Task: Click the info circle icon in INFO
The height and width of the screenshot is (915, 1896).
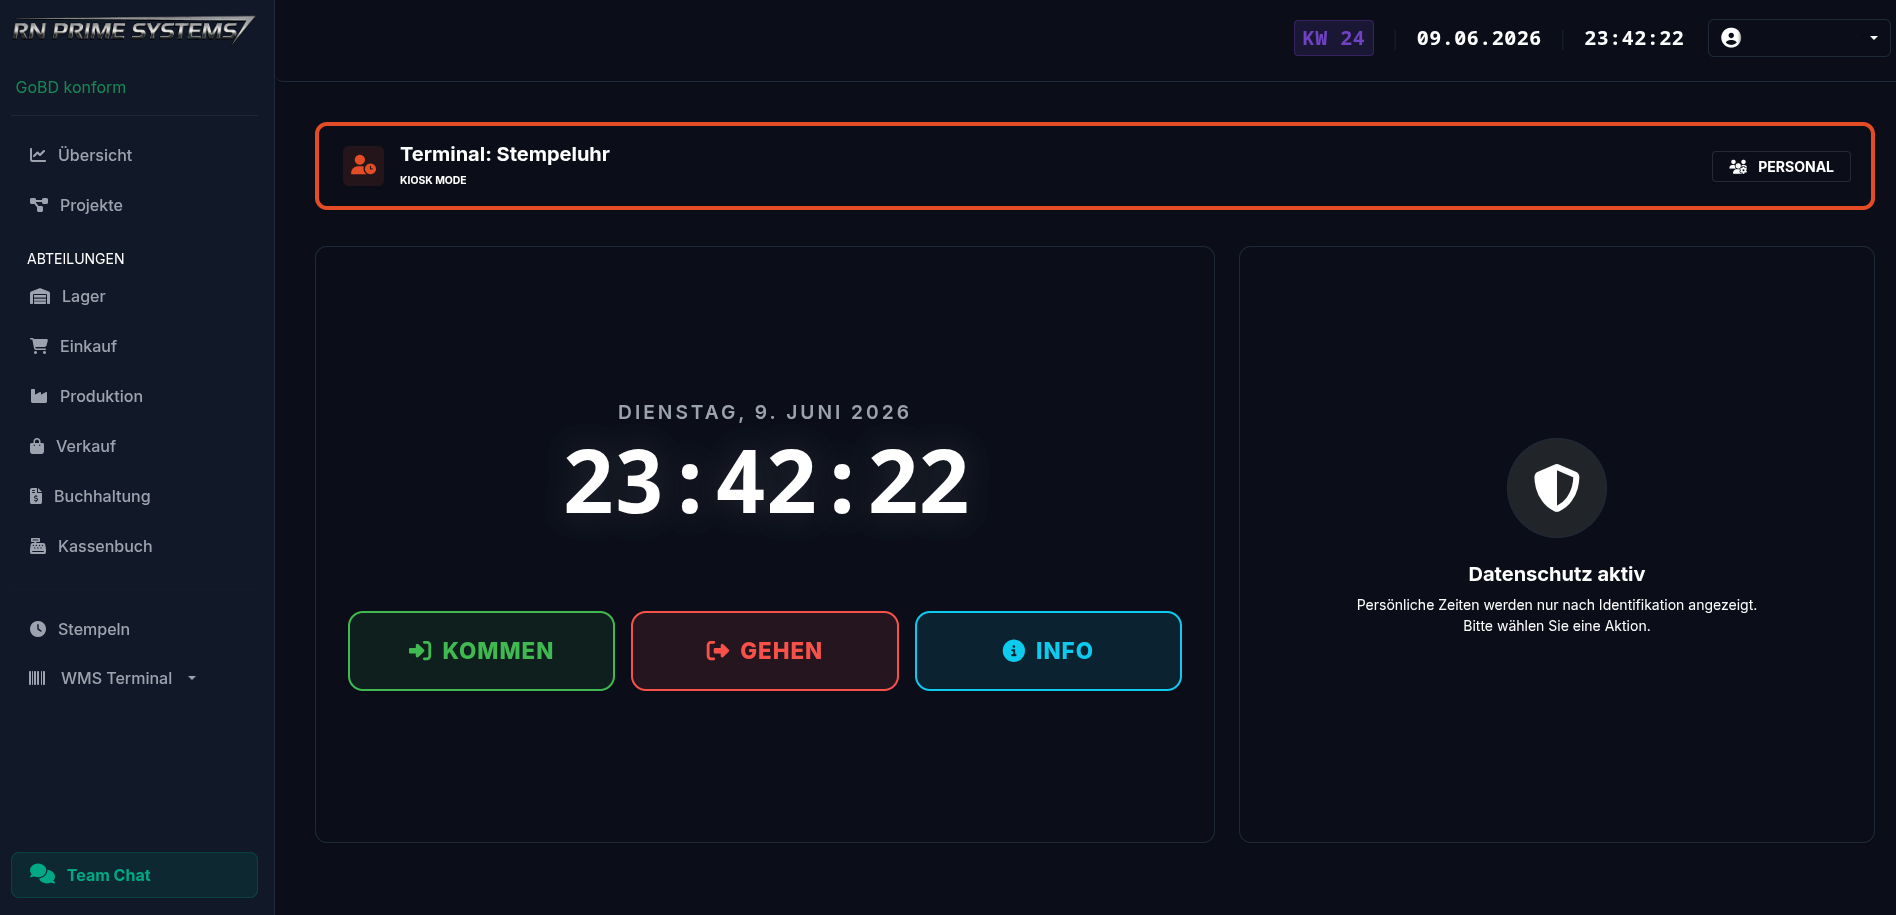Action: pyautogui.click(x=1013, y=651)
